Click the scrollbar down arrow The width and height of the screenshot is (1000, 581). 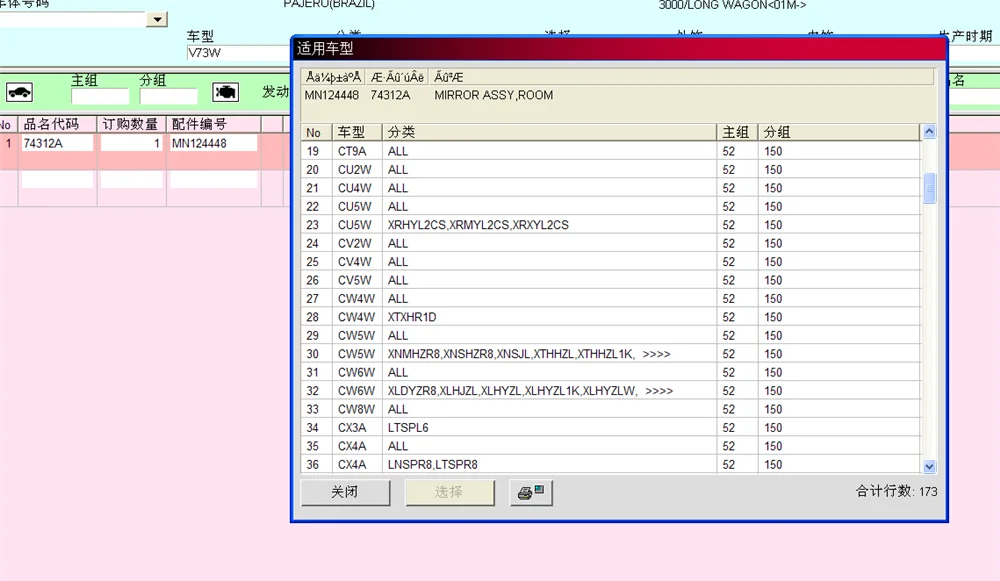(929, 466)
